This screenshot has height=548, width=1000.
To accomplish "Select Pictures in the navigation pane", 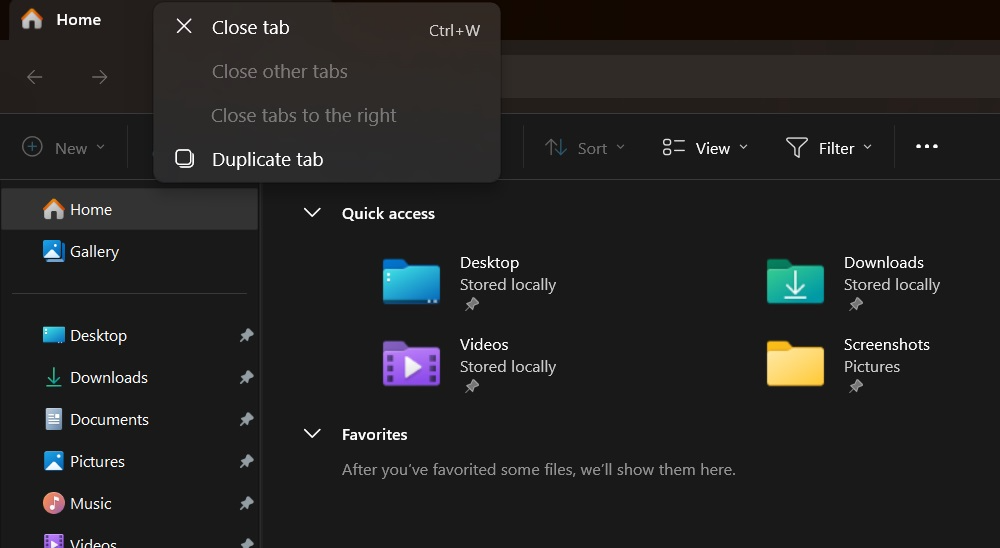I will point(97,462).
